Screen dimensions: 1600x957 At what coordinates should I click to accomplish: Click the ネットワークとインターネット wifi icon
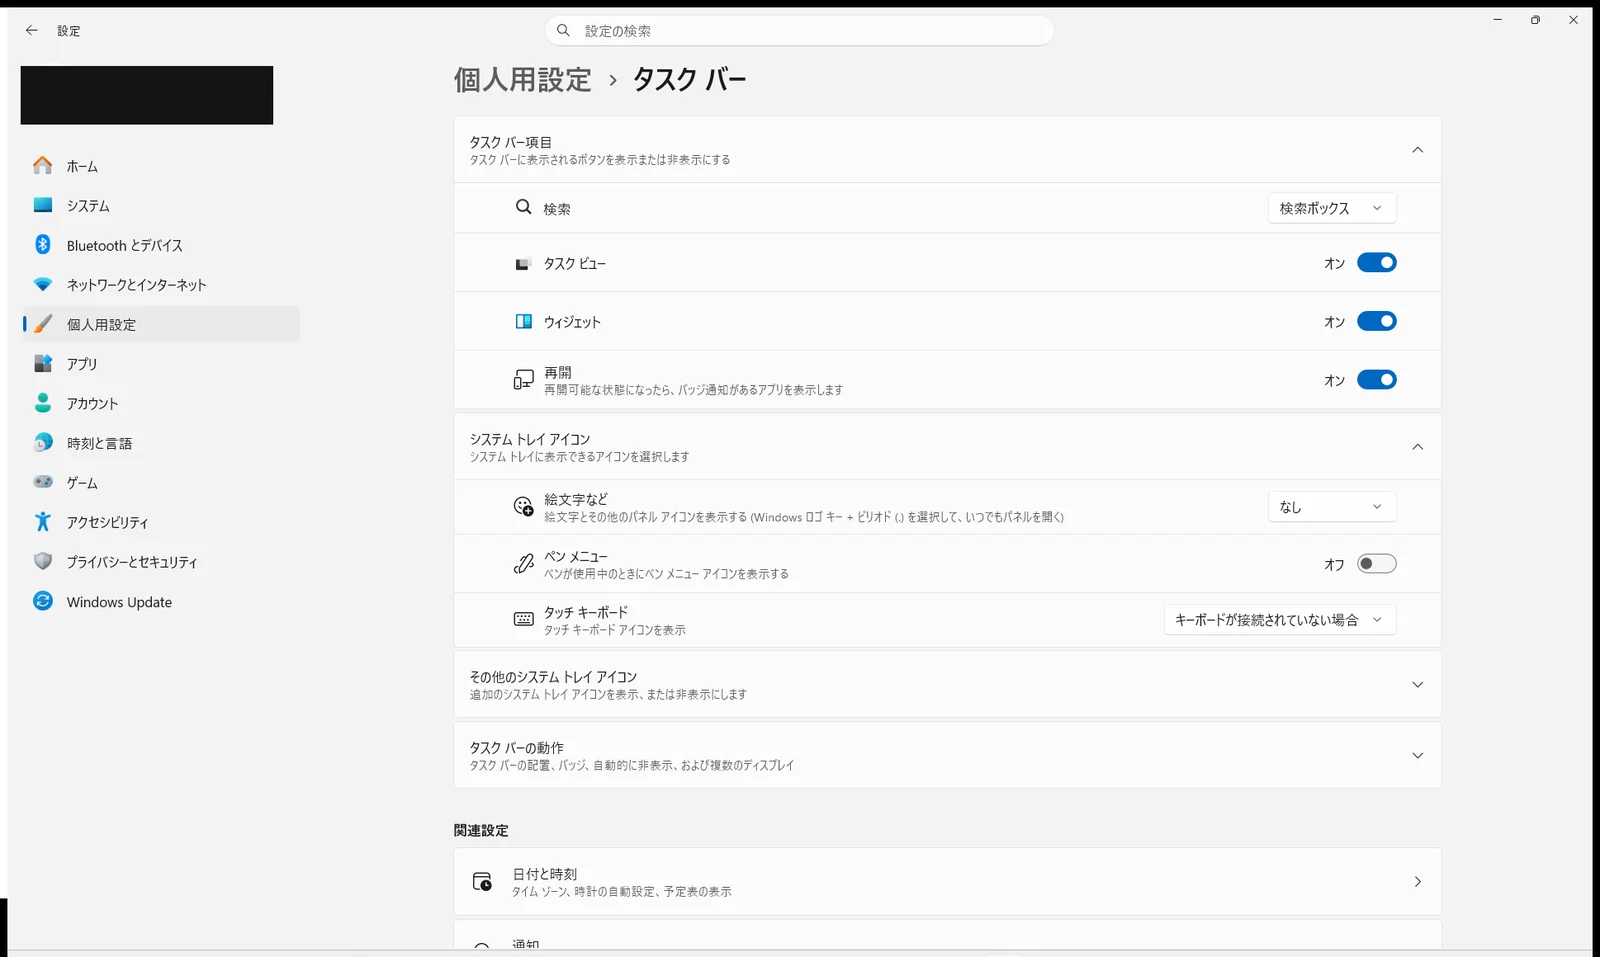coord(42,284)
